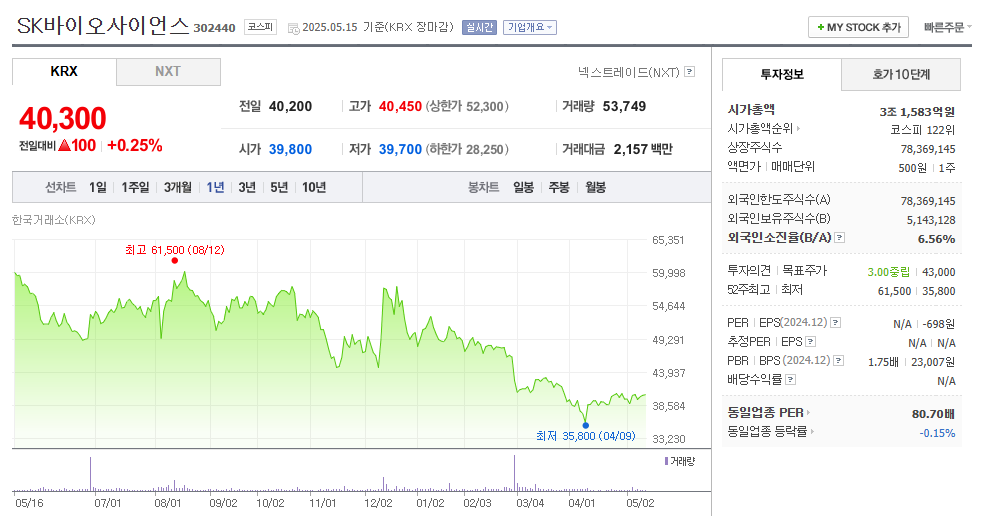Switch the line chart to 5년 range
This screenshot has height=516, width=987.
(279, 187)
